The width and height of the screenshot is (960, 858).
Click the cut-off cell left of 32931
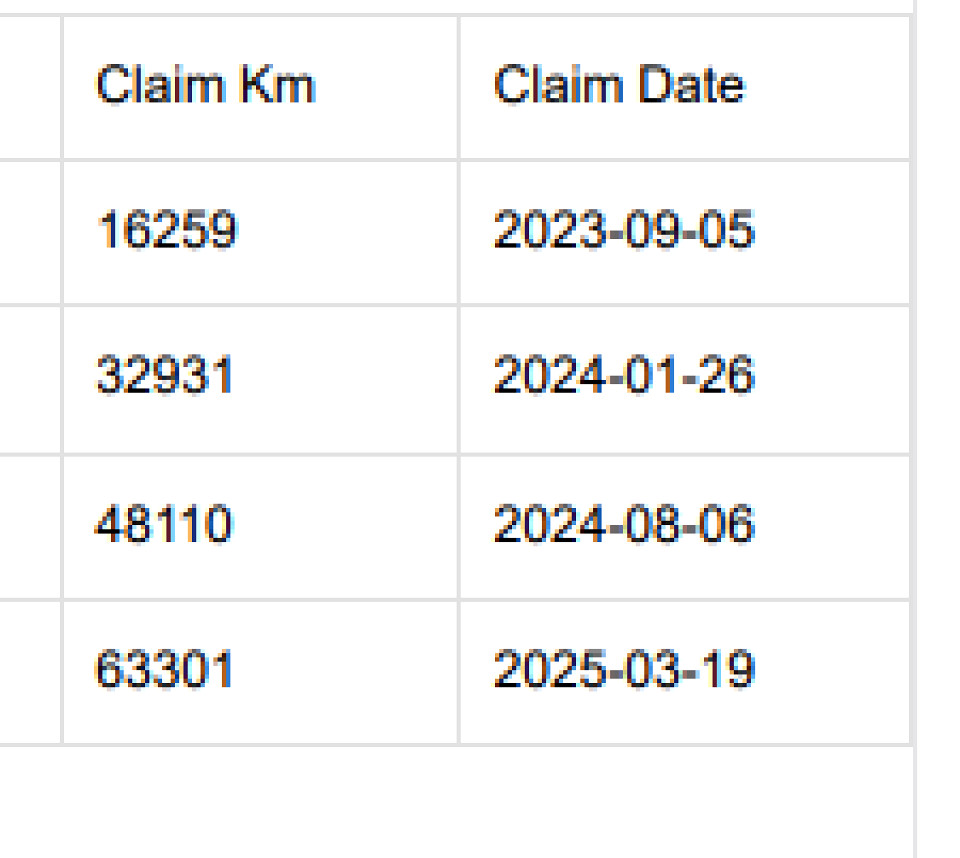click(30, 379)
